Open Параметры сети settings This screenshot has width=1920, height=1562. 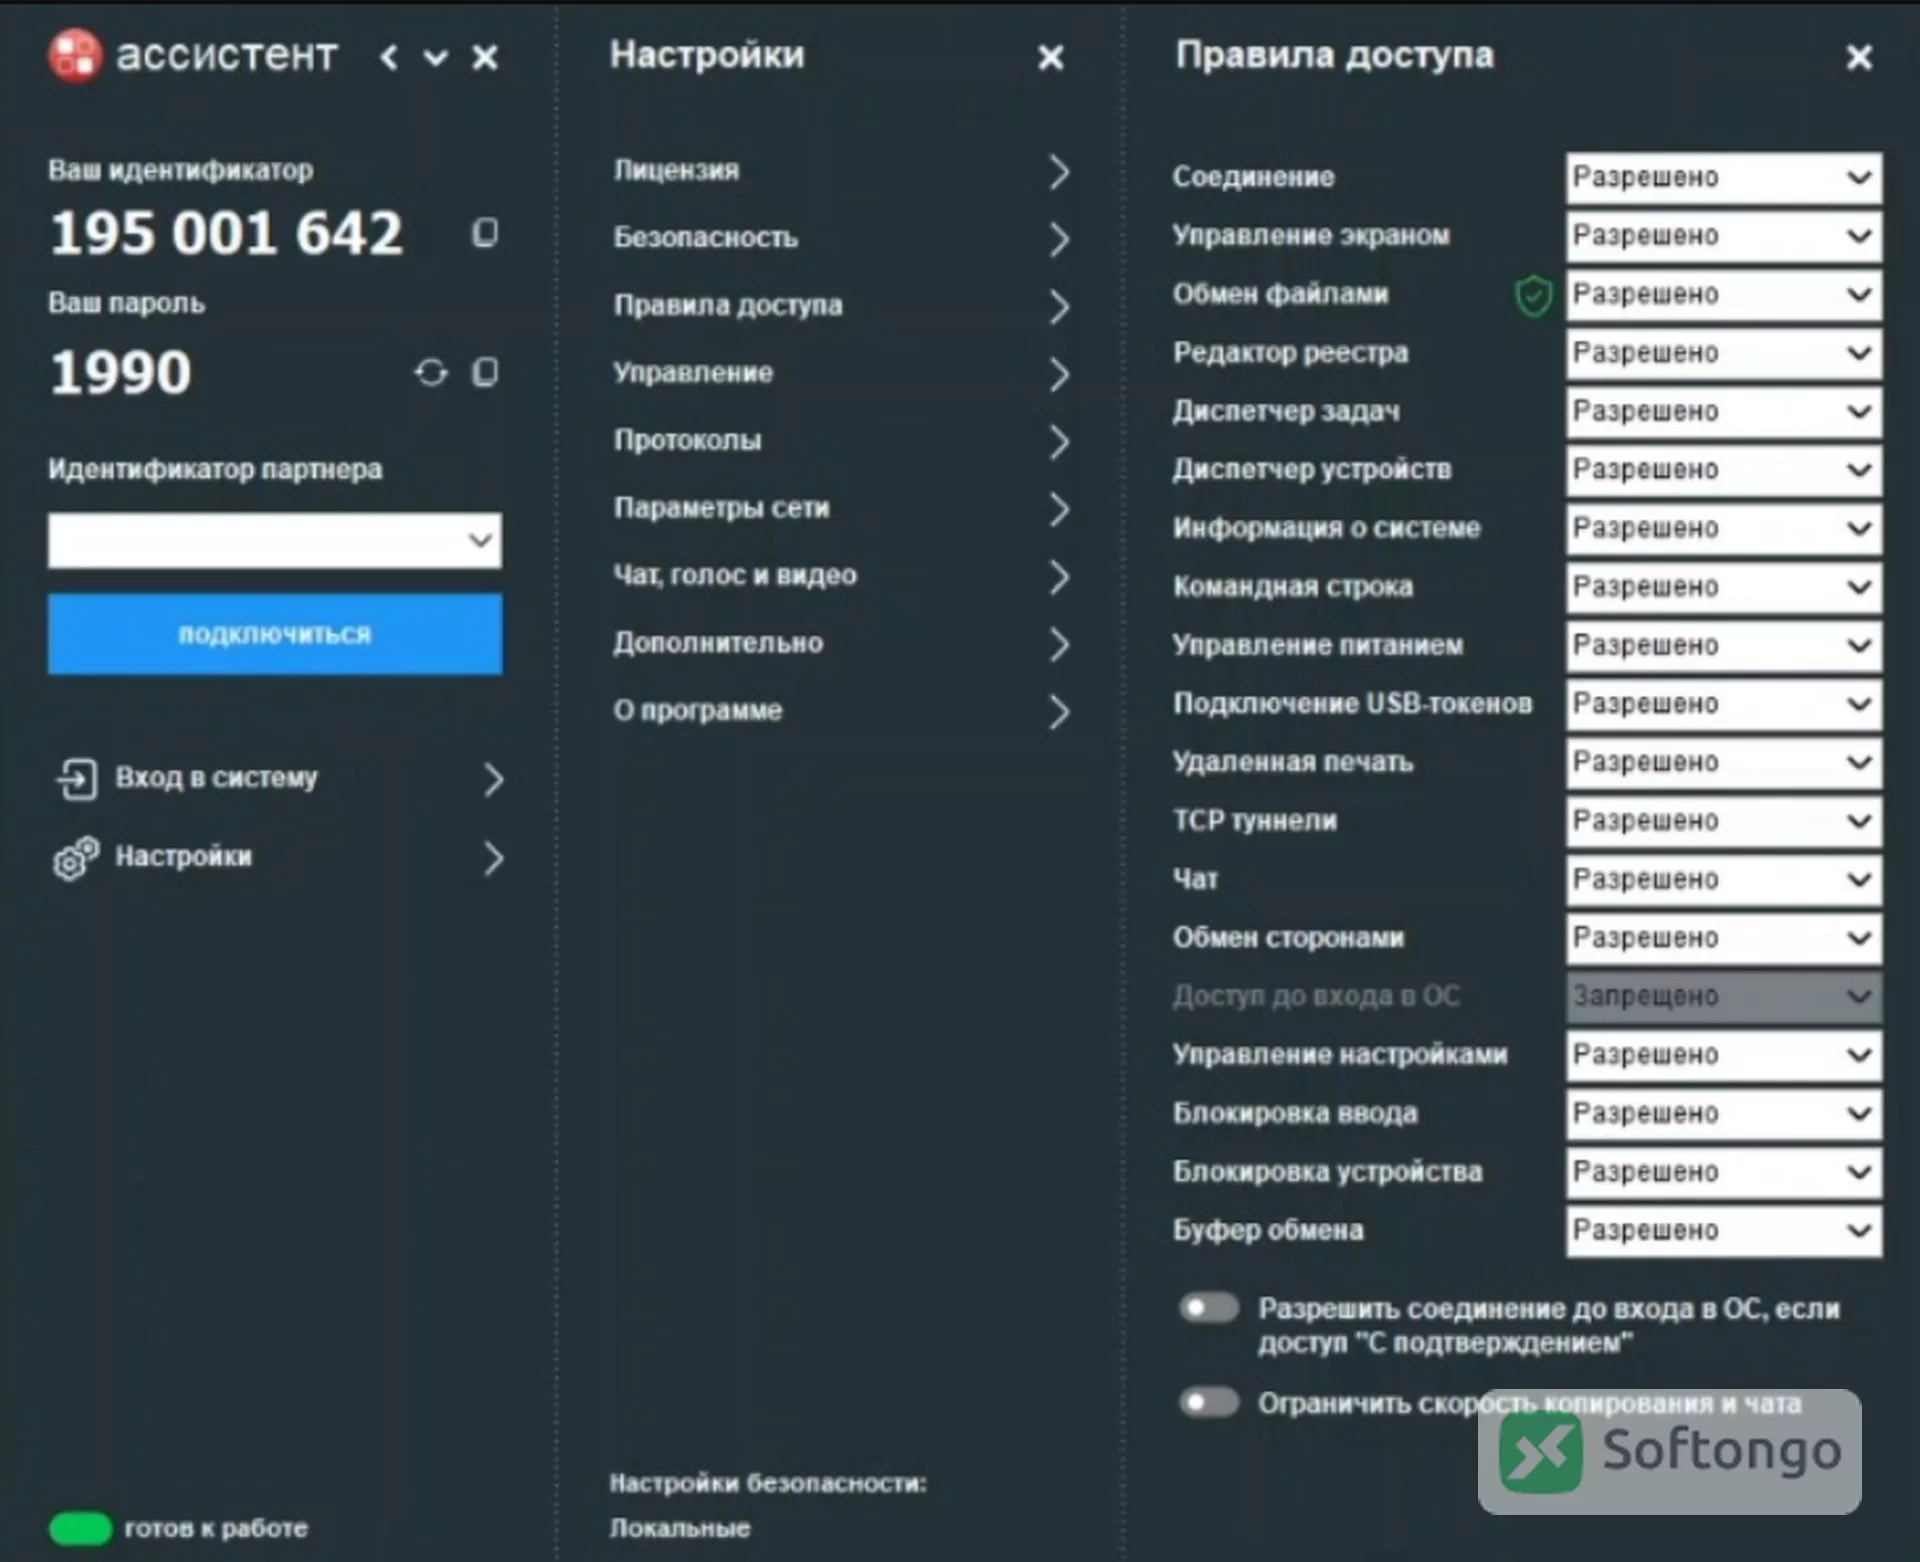pyautogui.click(x=842, y=509)
